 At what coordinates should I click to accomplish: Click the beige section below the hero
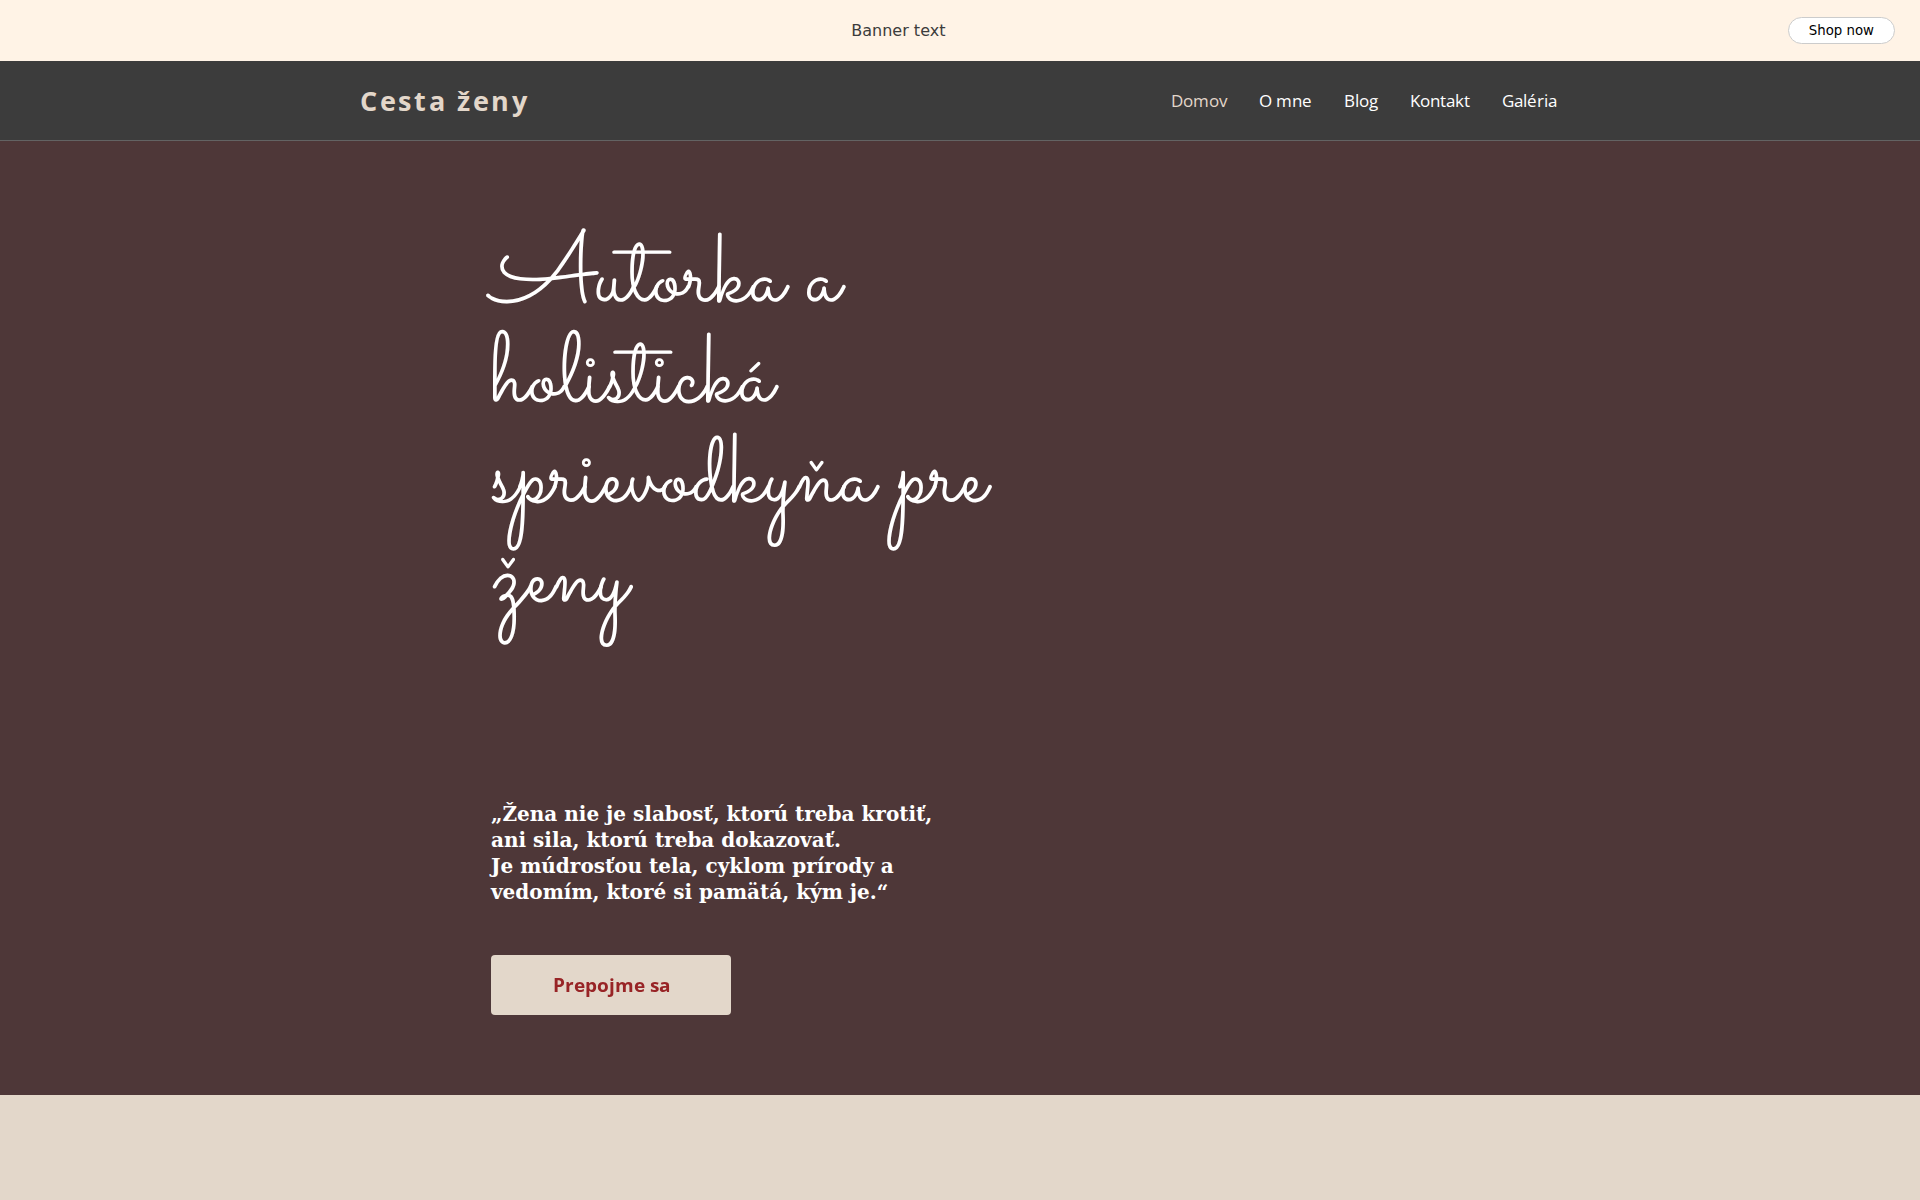click(960, 1148)
